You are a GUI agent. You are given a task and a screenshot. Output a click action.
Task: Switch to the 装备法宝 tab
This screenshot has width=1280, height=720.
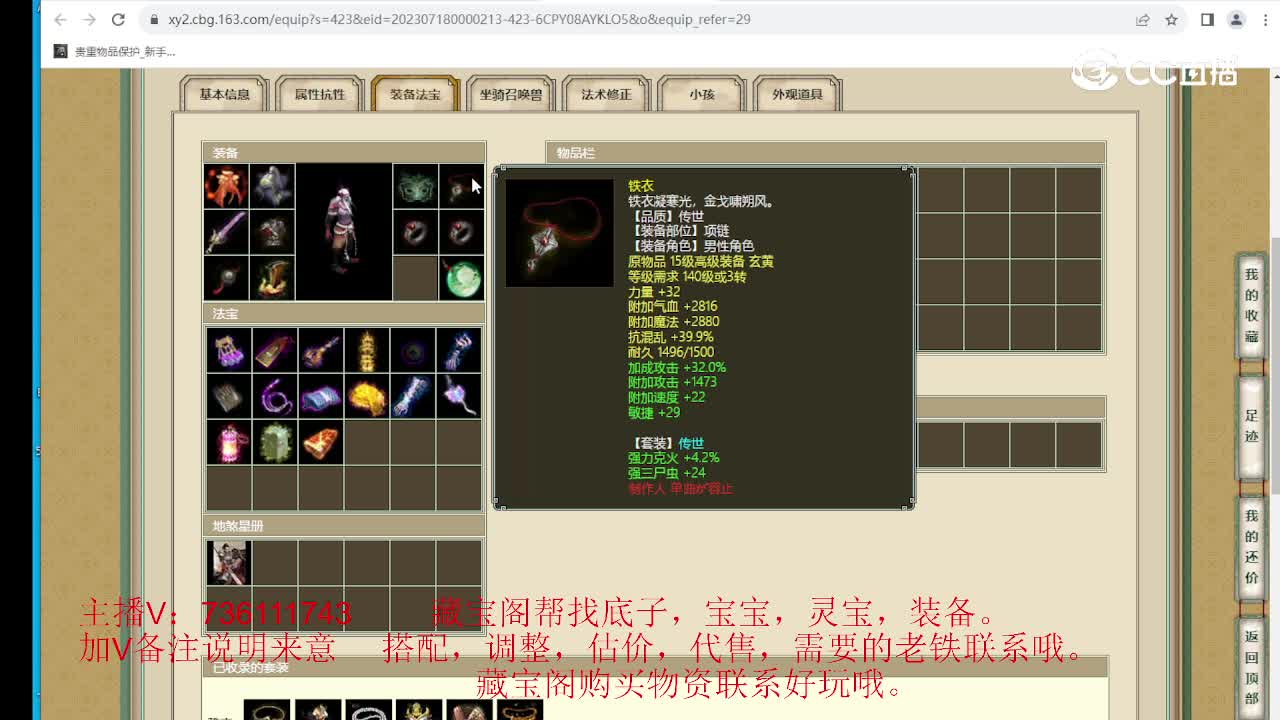tap(415, 94)
